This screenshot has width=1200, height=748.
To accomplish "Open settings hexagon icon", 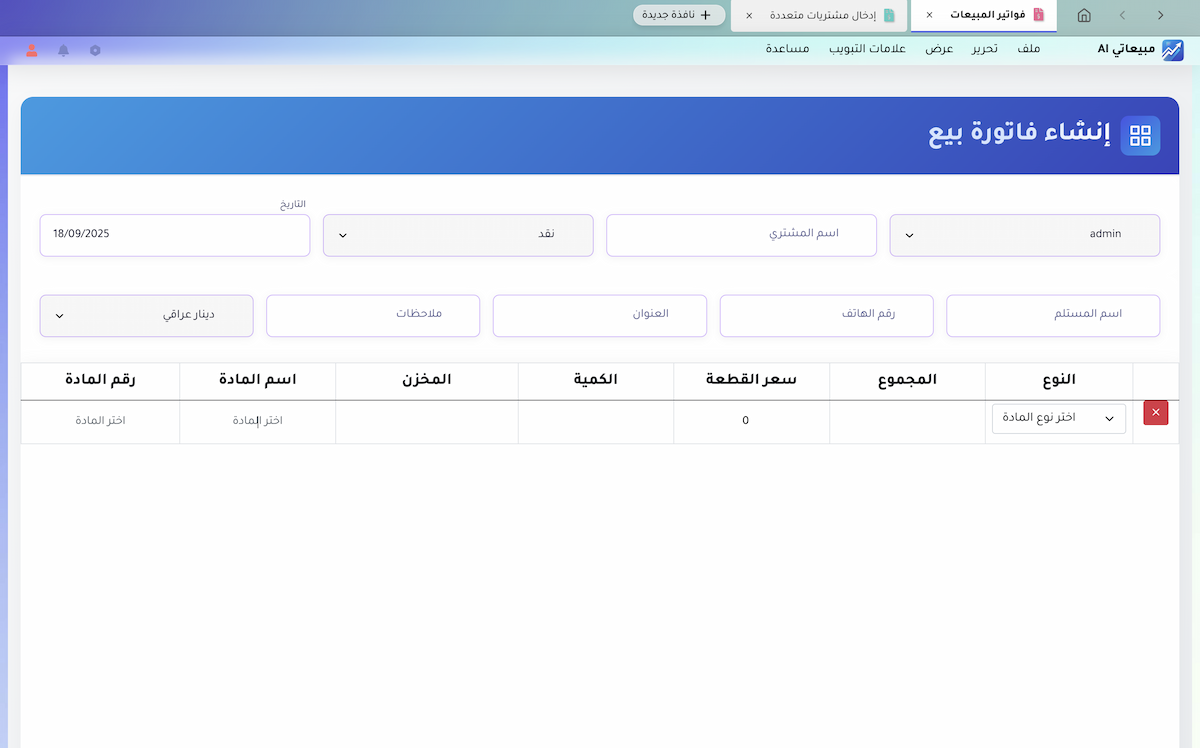I will pos(95,50).
